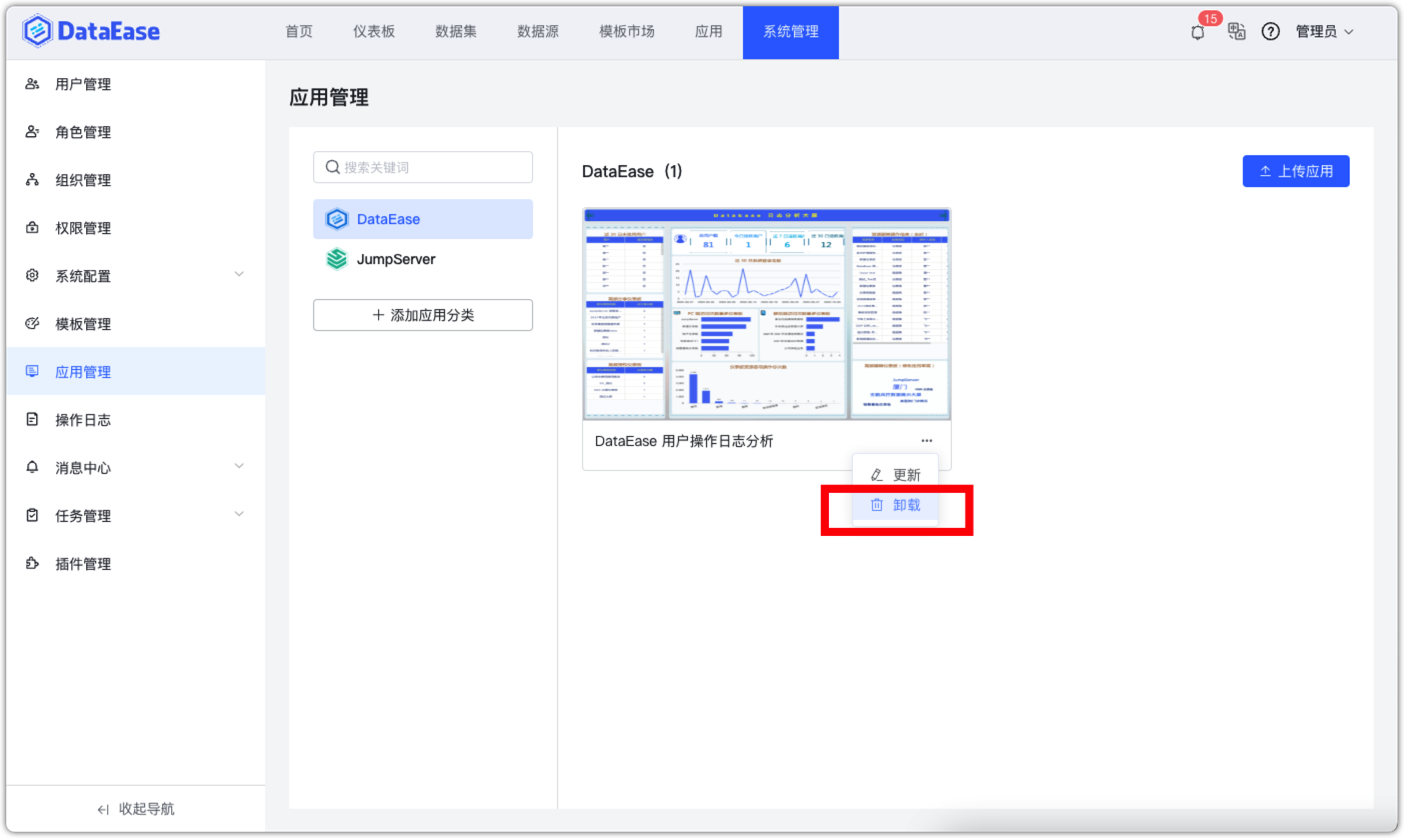
Task: Click the DataEase logo
Action: tap(90, 31)
